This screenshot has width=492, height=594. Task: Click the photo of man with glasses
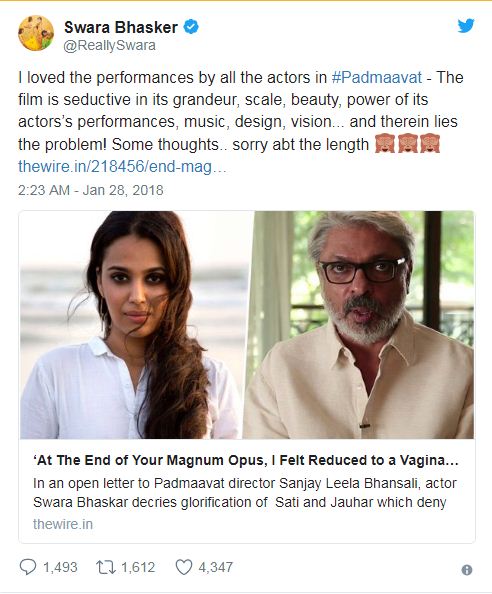(x=359, y=325)
